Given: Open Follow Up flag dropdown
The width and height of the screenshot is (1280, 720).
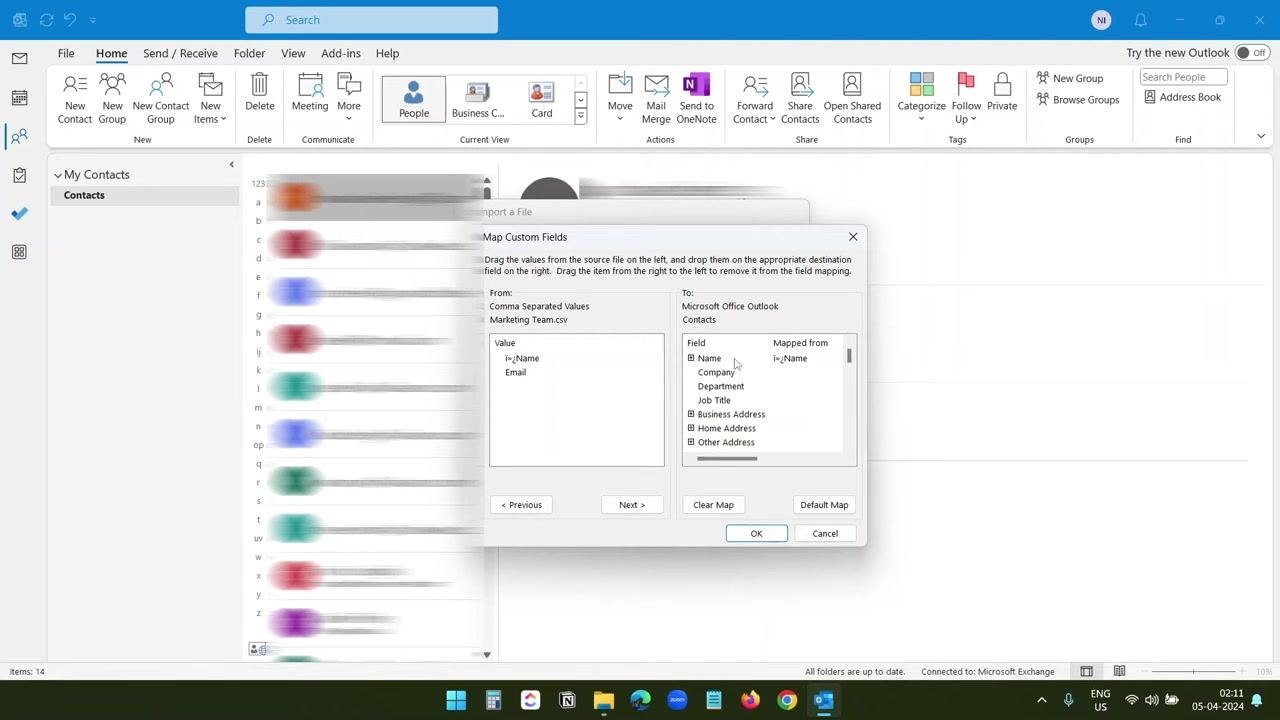Looking at the screenshot, I should pyautogui.click(x=966, y=98).
